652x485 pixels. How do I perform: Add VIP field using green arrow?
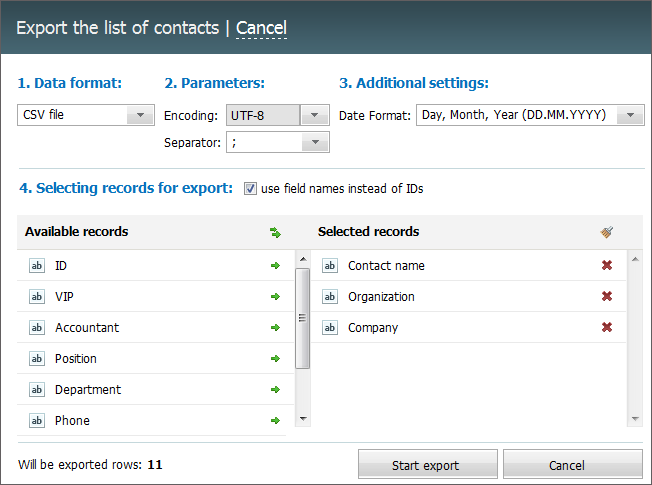(x=275, y=297)
